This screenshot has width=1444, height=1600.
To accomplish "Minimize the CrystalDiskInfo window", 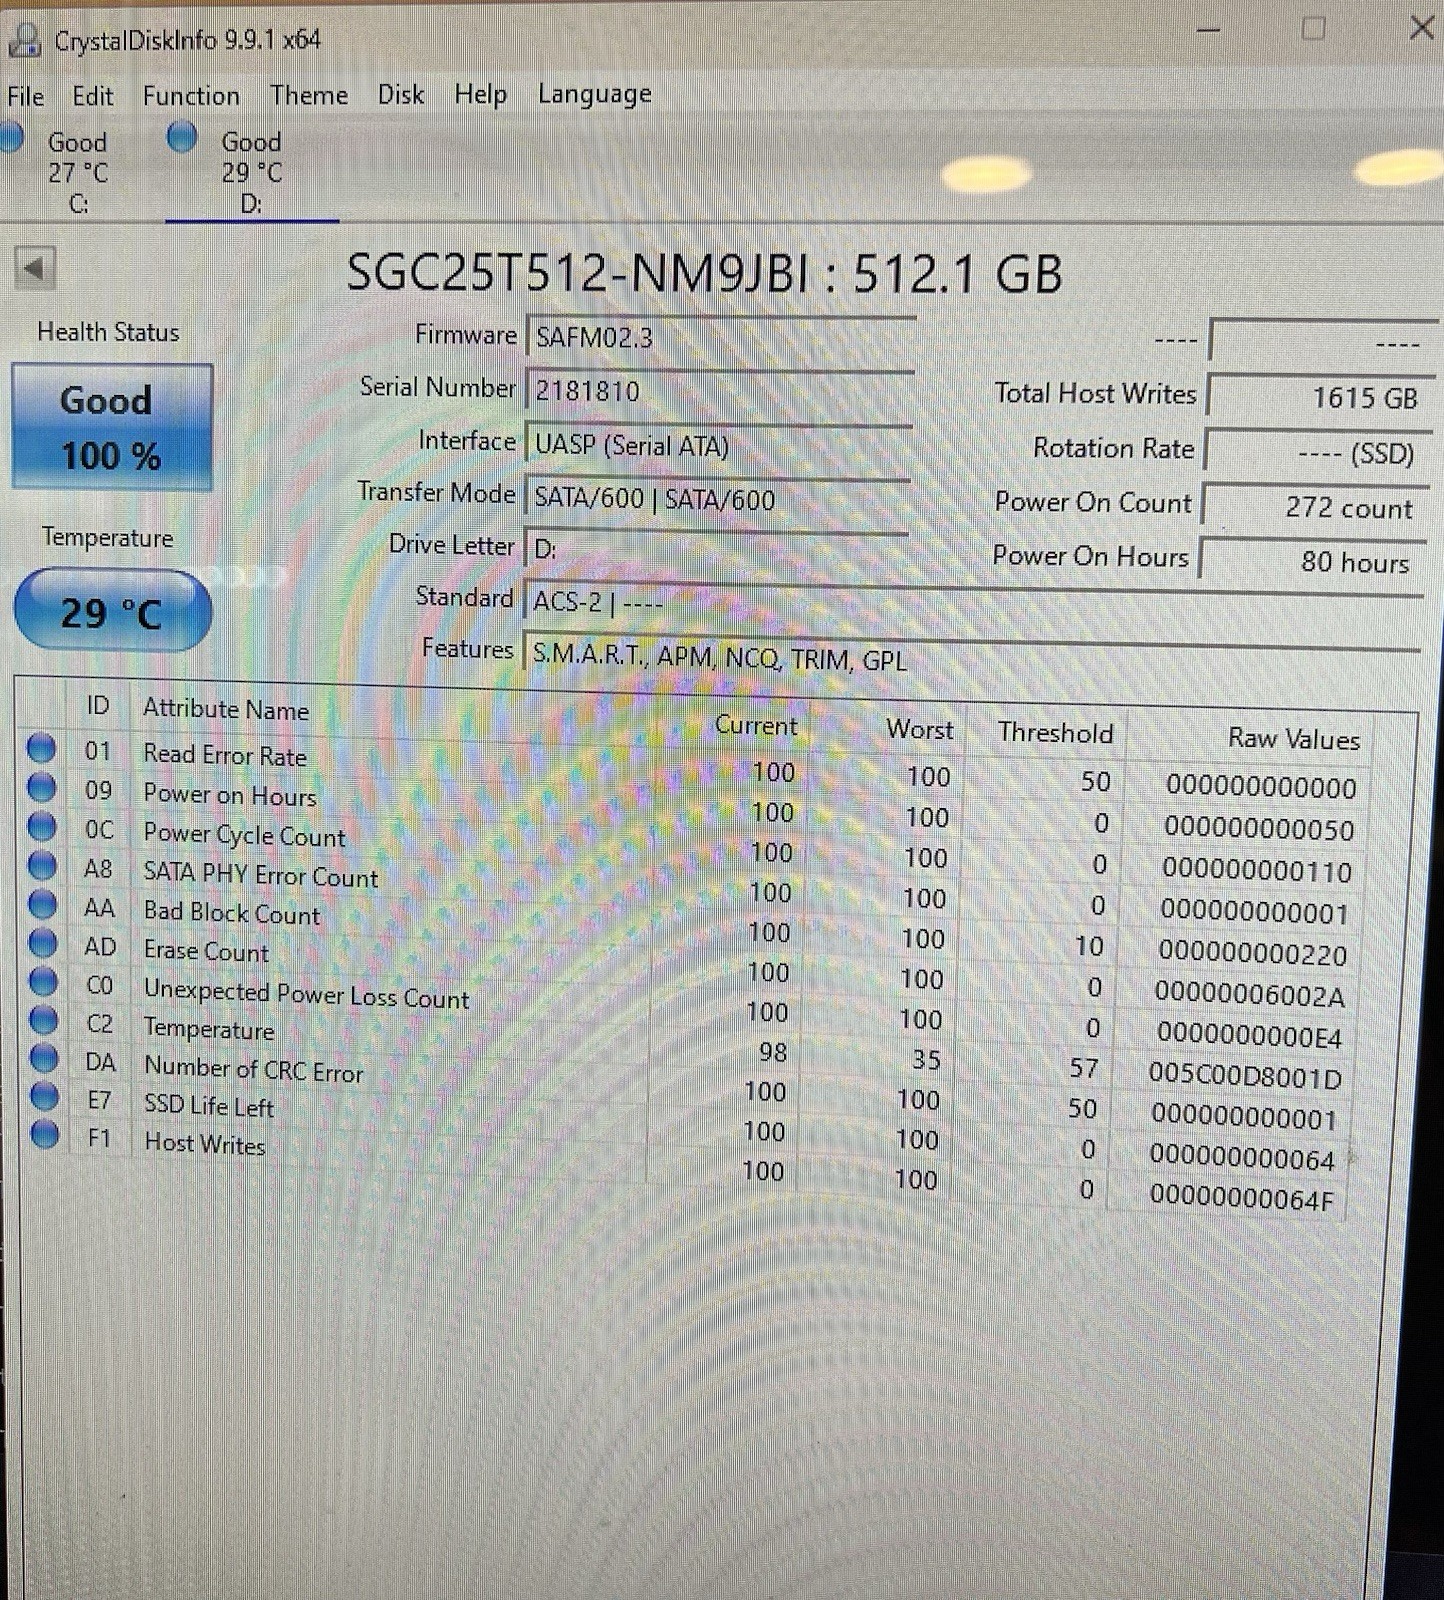I will [1208, 30].
